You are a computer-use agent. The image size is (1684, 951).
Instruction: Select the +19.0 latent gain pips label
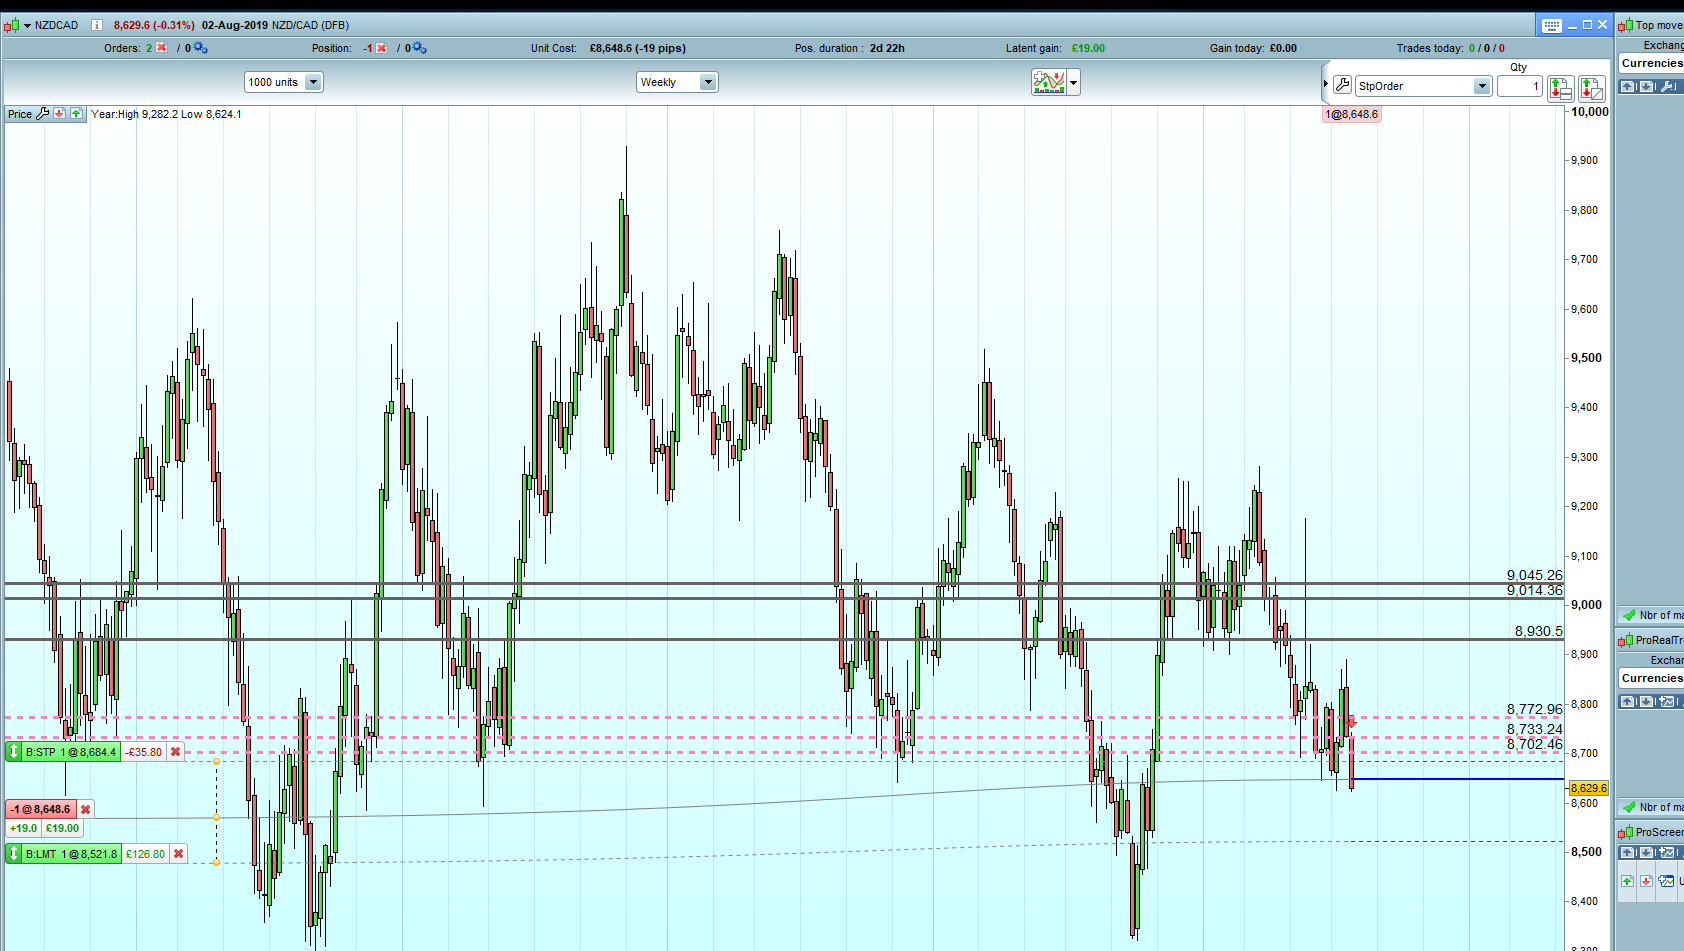[x=23, y=828]
